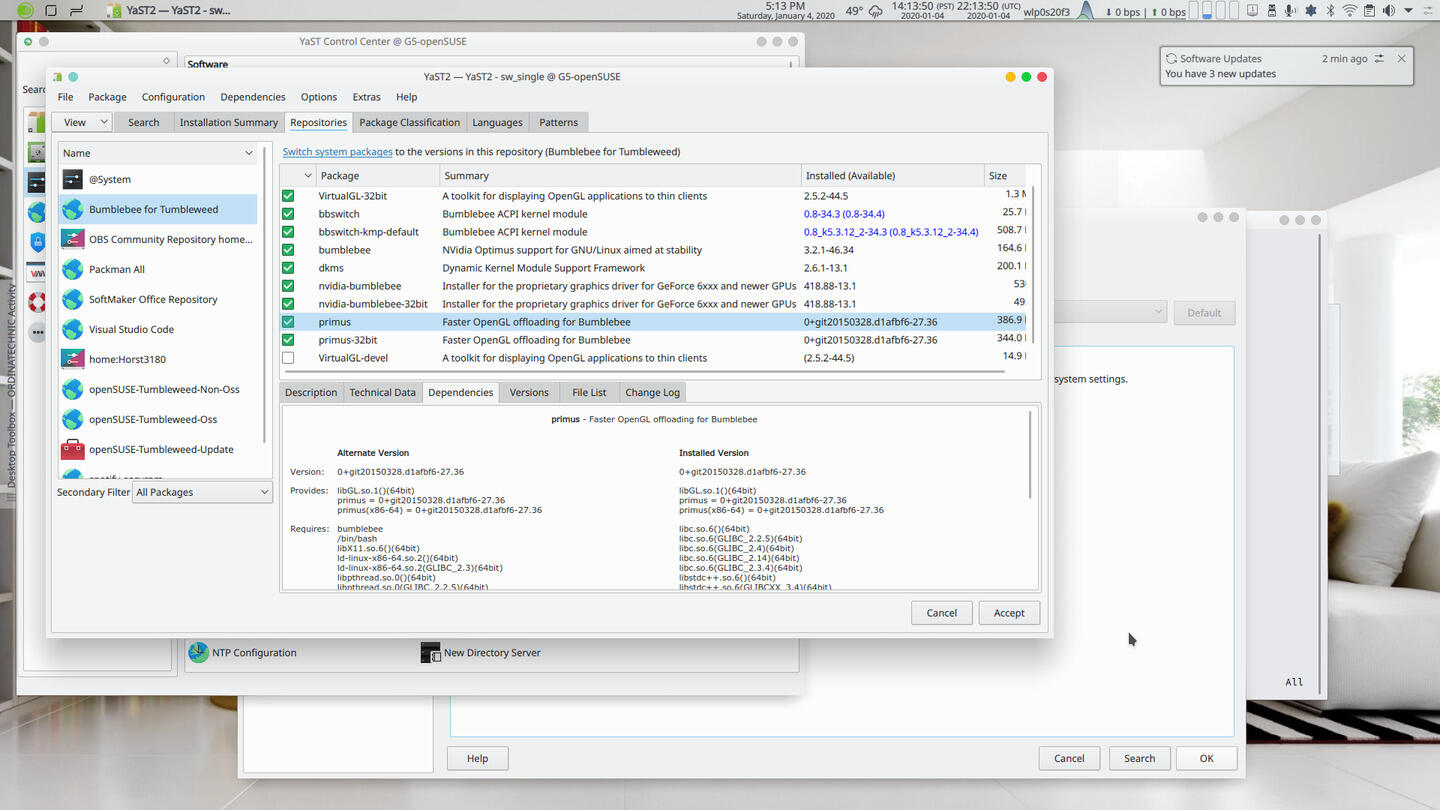The height and width of the screenshot is (810, 1440).
Task: Open the File List tab
Action: (589, 392)
